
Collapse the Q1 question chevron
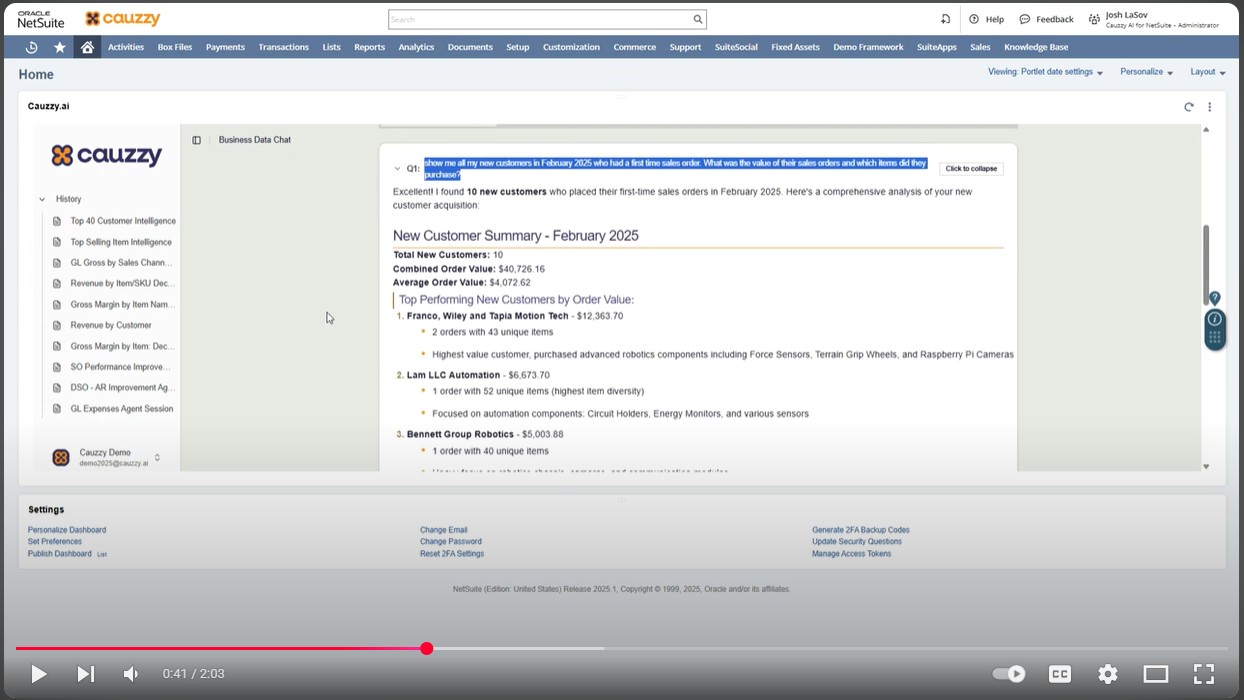click(x=398, y=169)
